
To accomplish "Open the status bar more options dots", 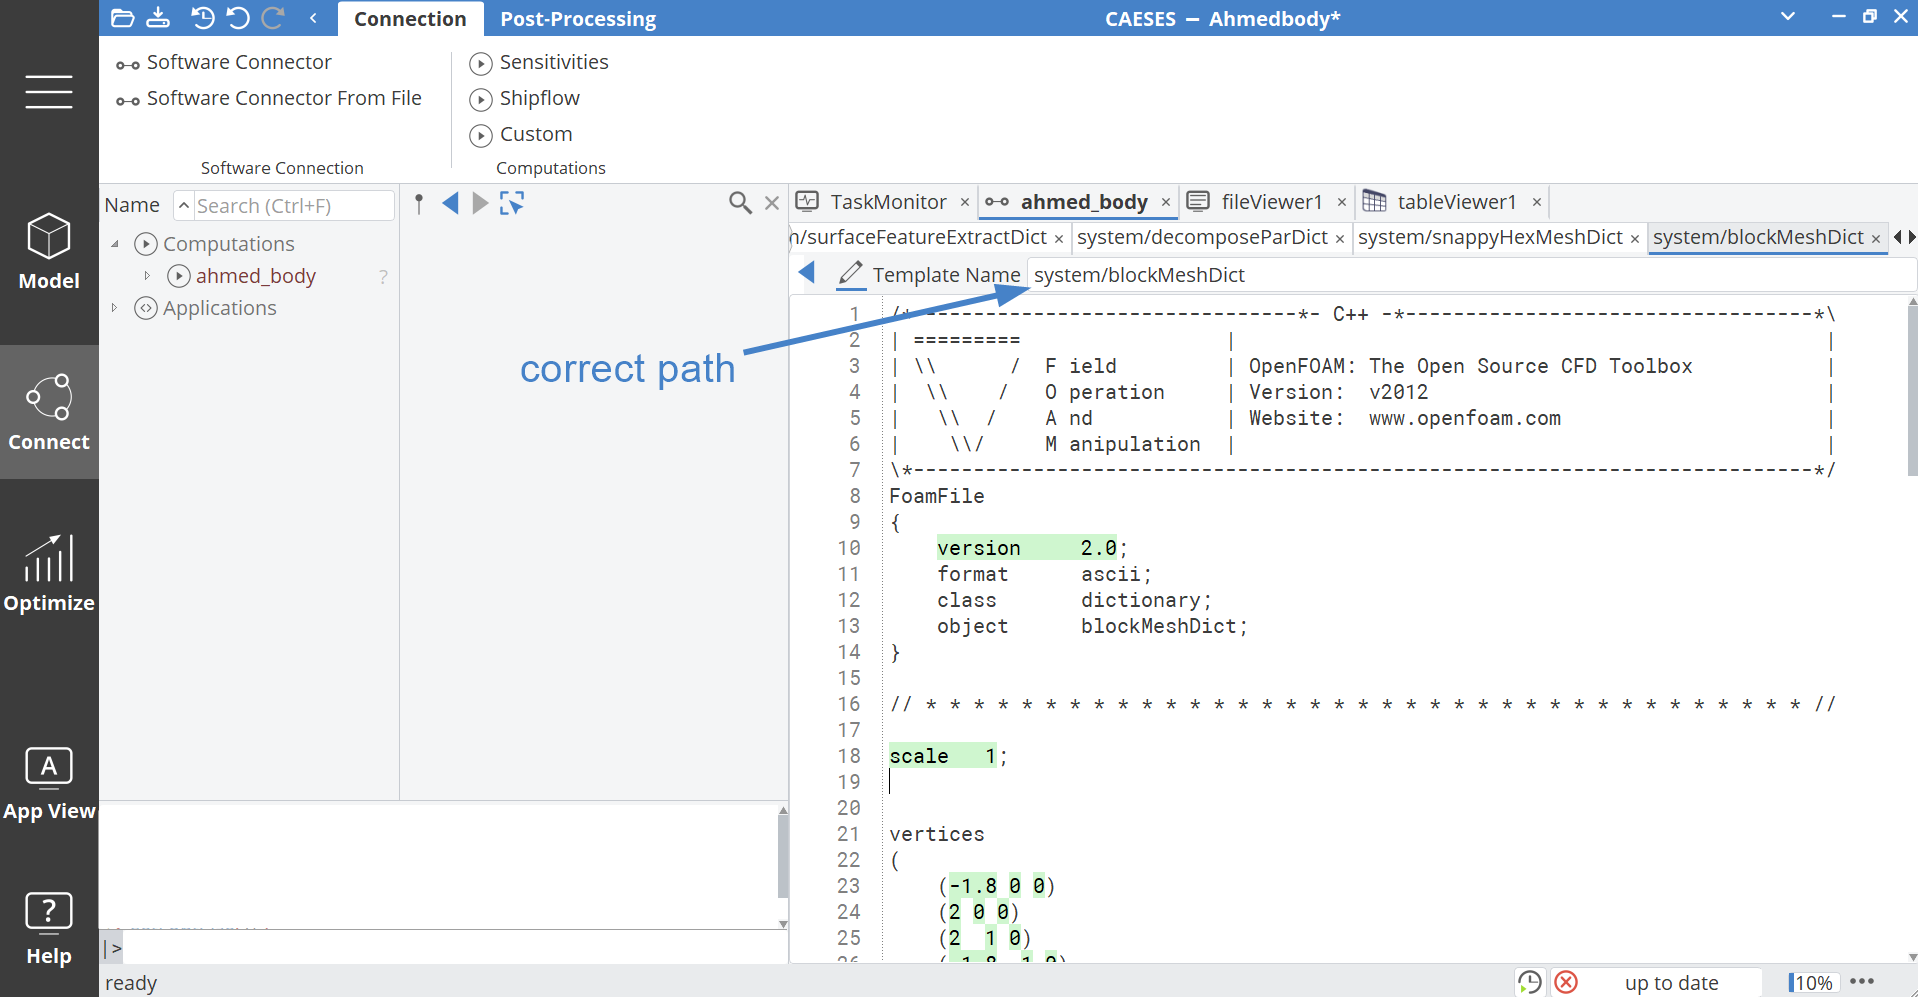I will pyautogui.click(x=1862, y=981).
